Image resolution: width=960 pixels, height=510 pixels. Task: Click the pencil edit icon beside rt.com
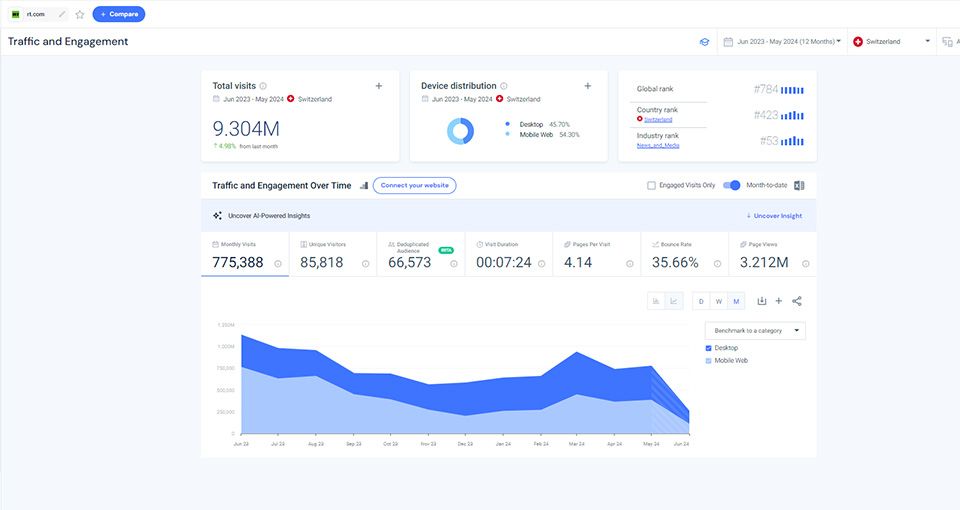(63, 14)
